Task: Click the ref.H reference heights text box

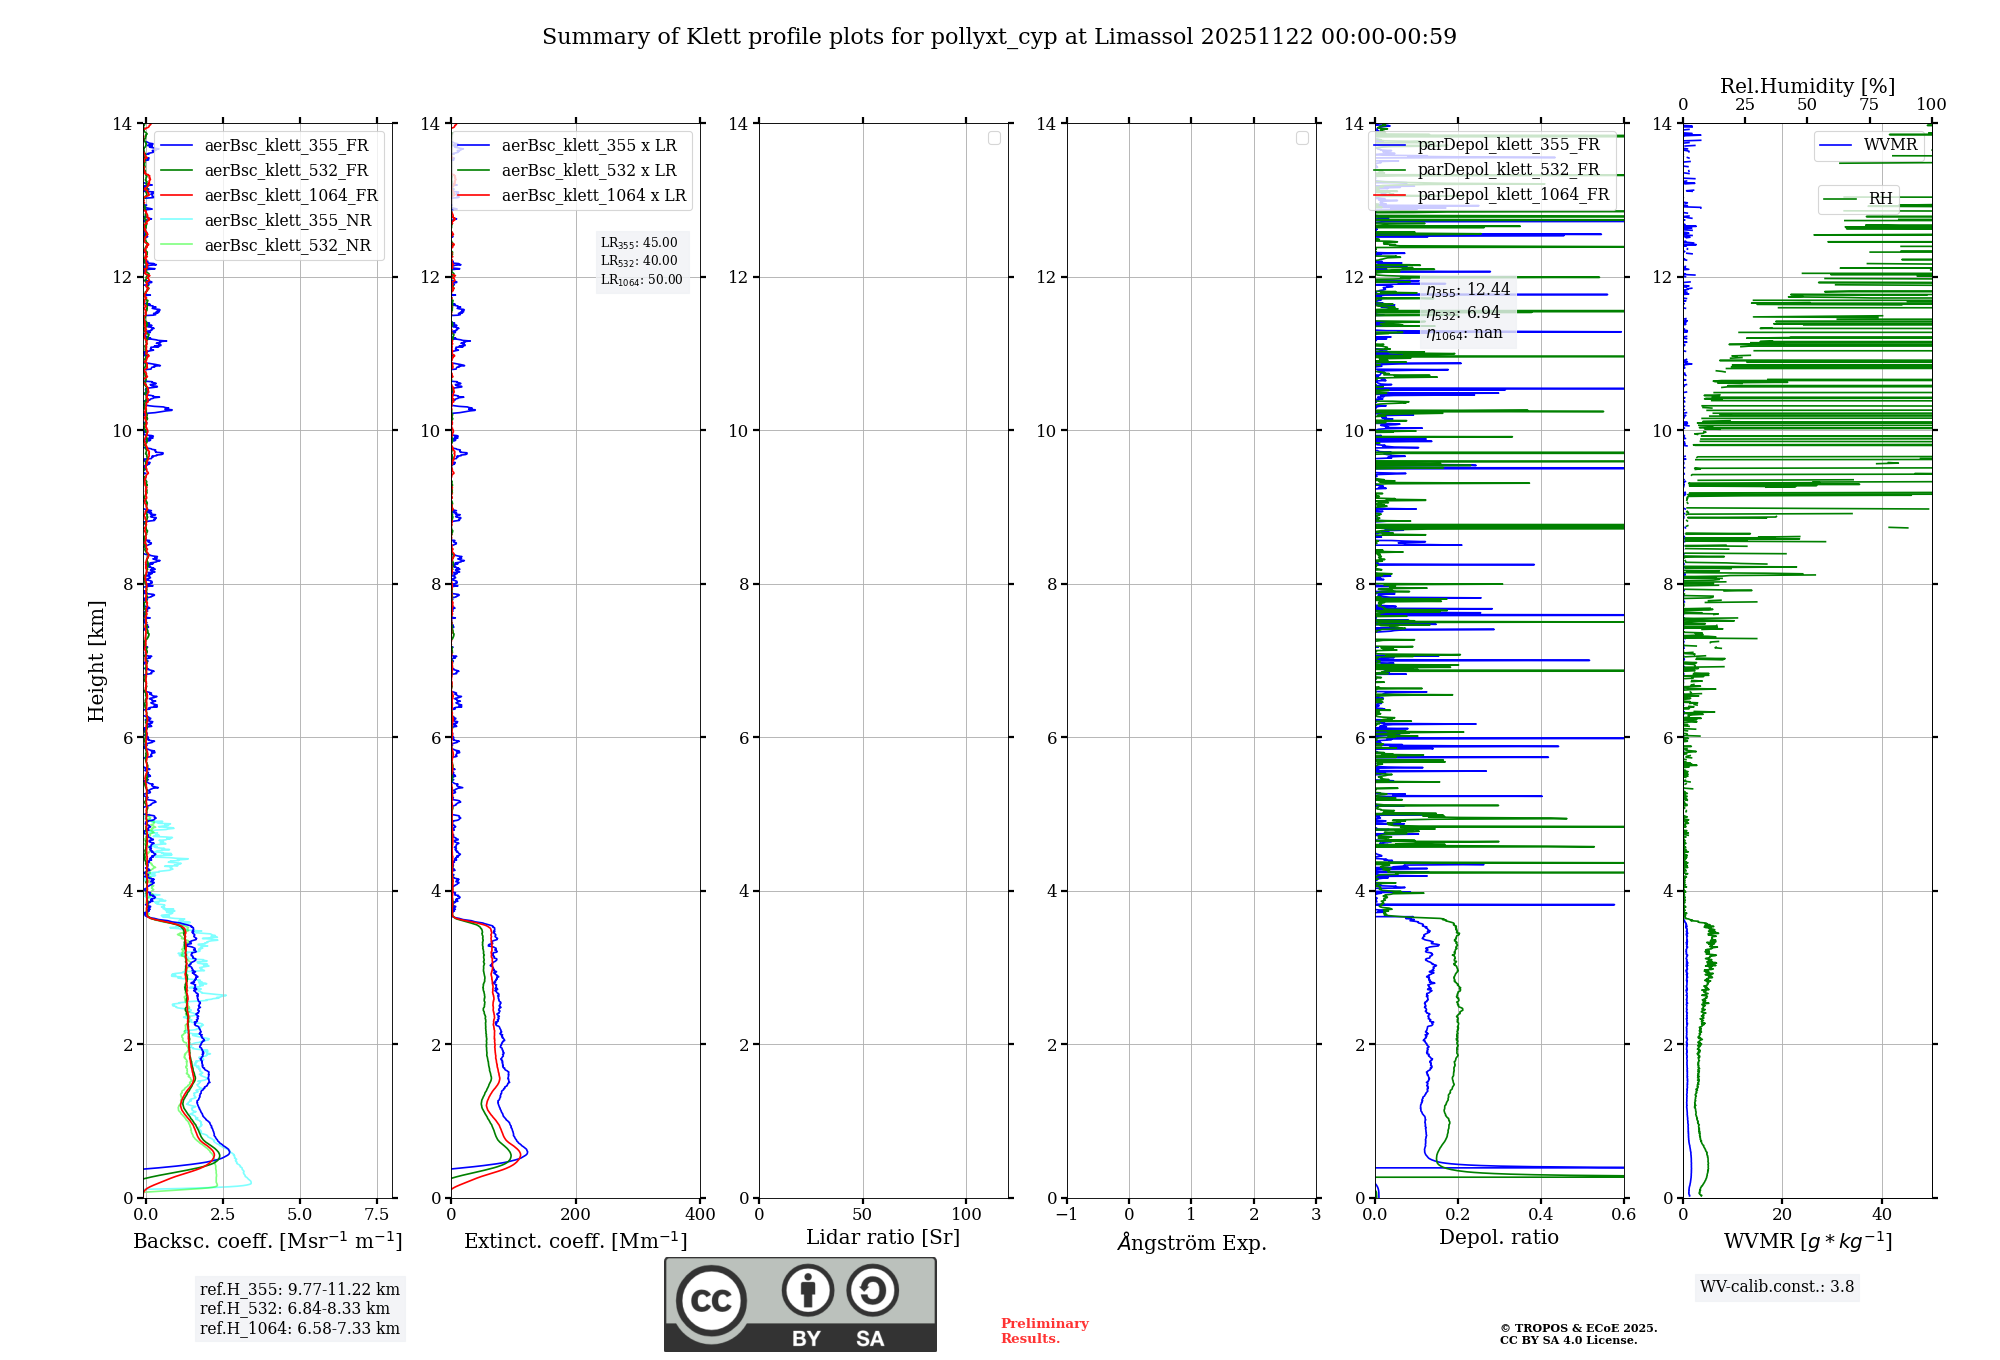Action: coord(299,1309)
